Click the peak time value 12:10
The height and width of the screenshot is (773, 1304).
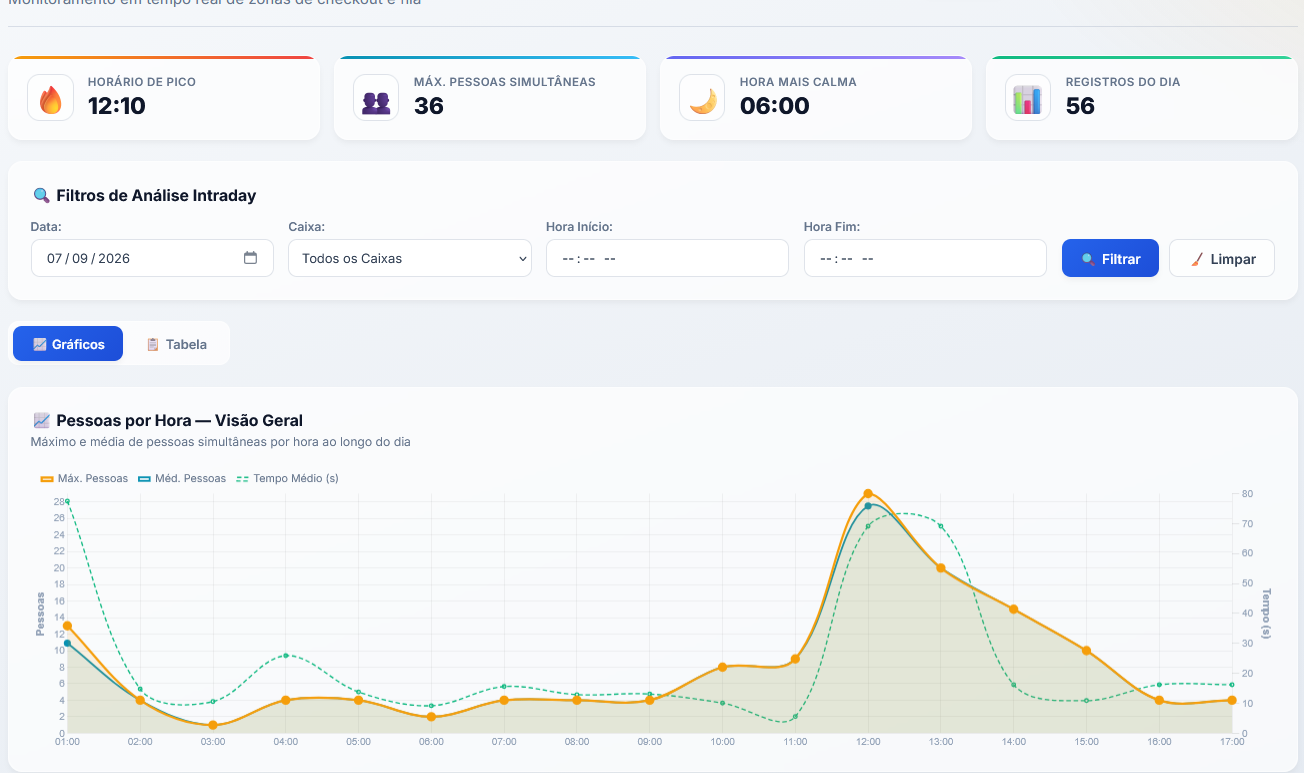pos(117,105)
